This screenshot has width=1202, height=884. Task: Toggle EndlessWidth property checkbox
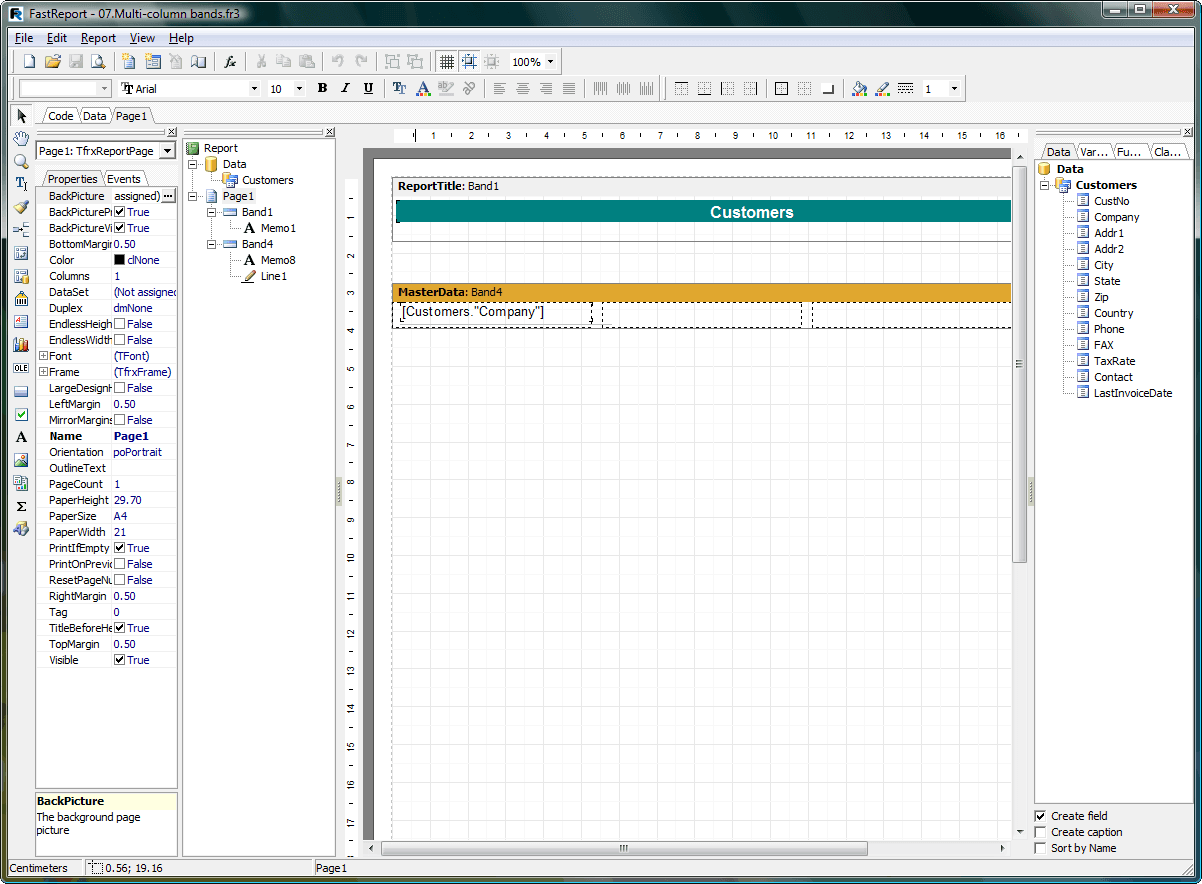coord(120,340)
